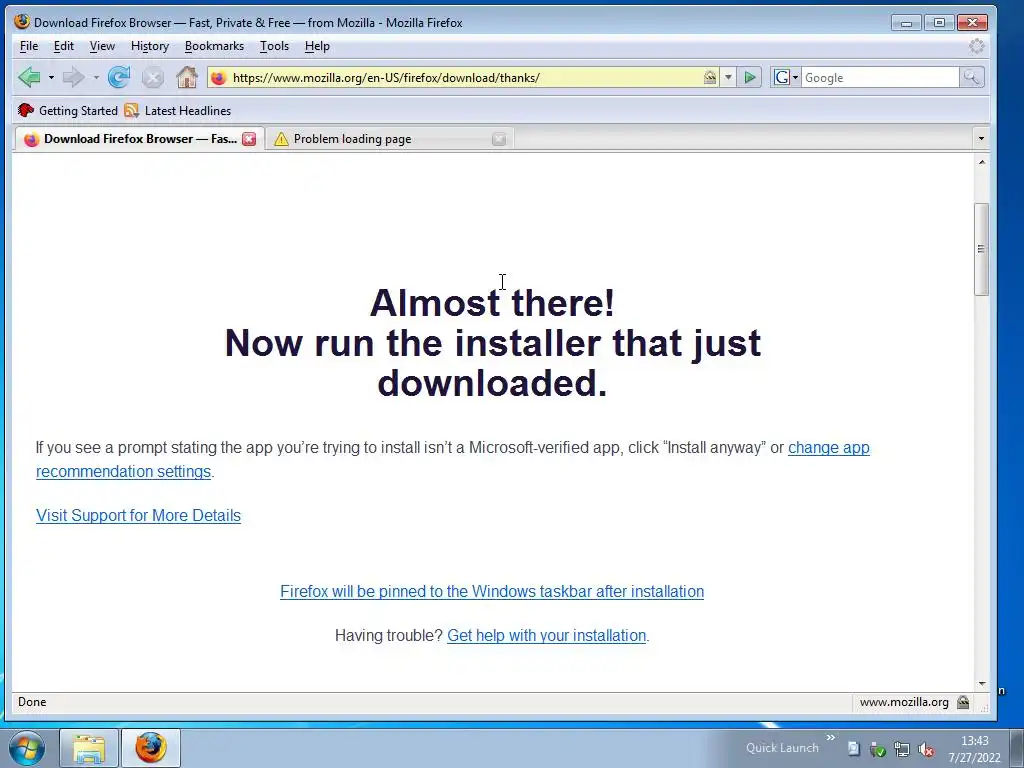
Task: Click the scrollbar down arrow
Action: coord(982,684)
